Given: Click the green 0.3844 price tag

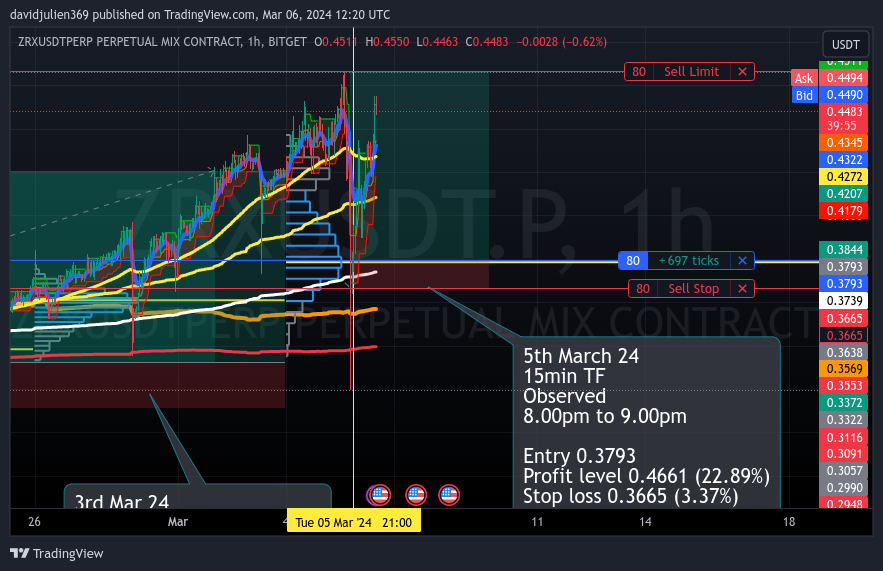Looking at the screenshot, I should (844, 249).
